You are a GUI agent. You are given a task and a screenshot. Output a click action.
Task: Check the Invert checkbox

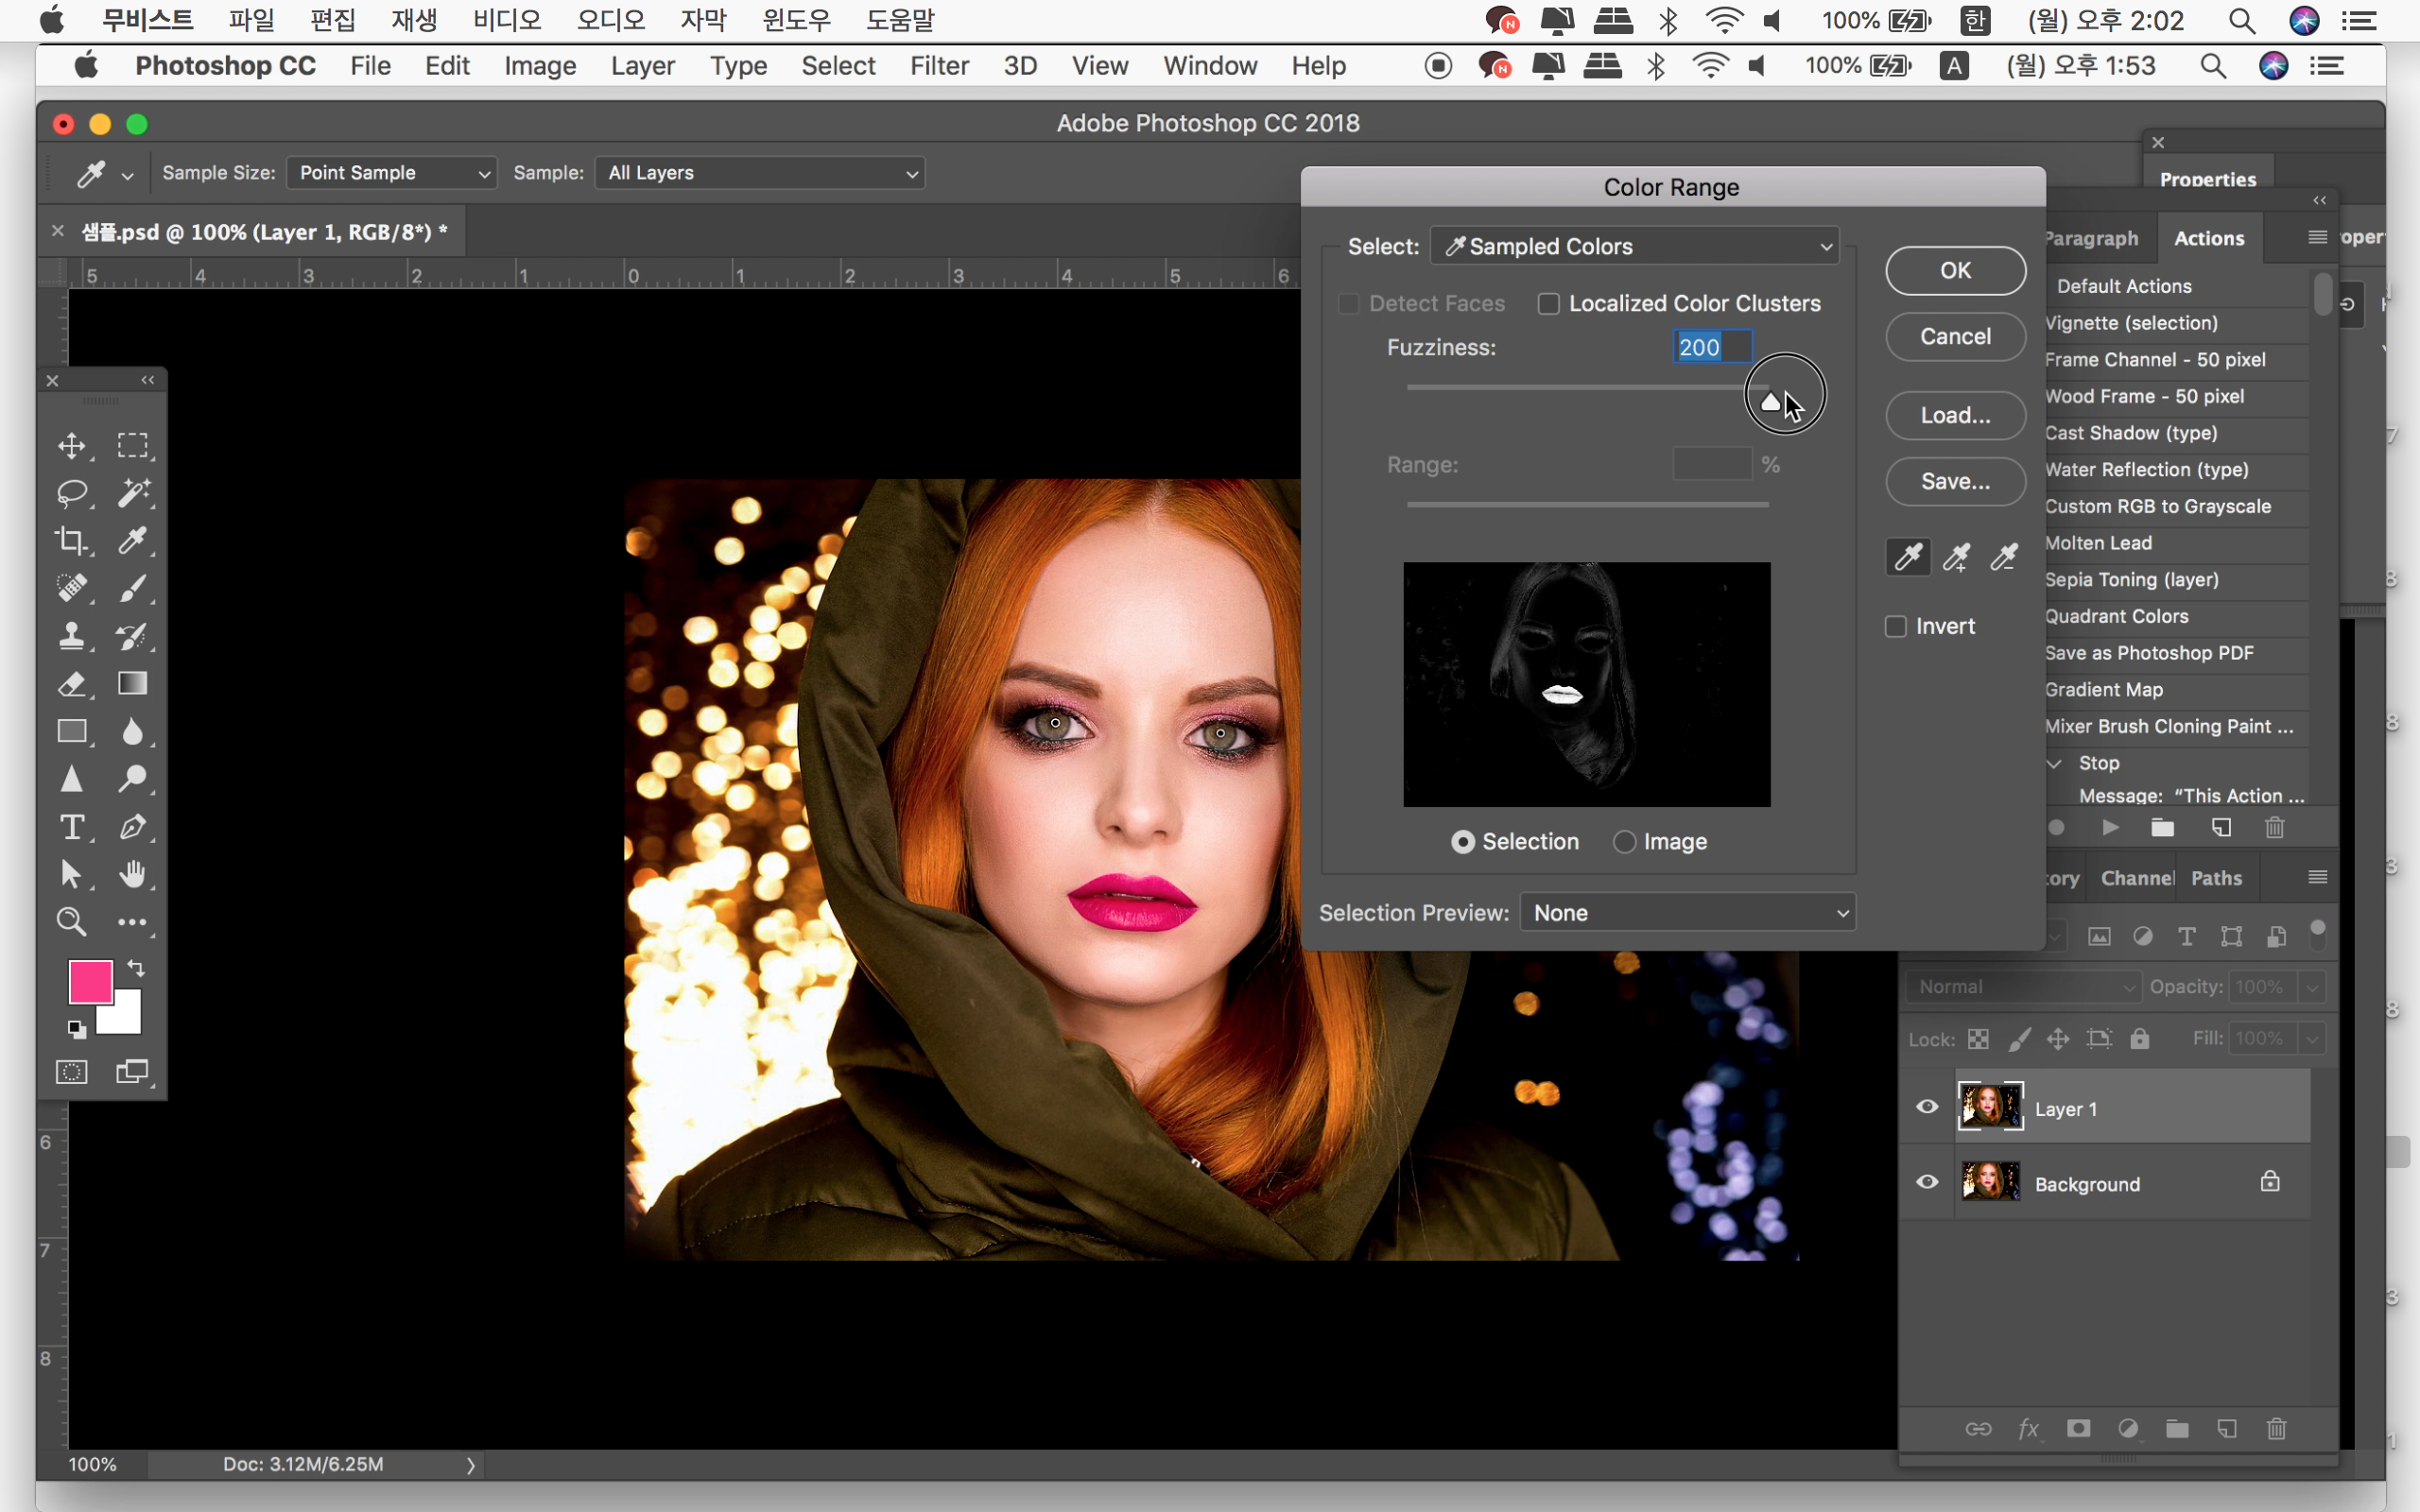(1896, 627)
